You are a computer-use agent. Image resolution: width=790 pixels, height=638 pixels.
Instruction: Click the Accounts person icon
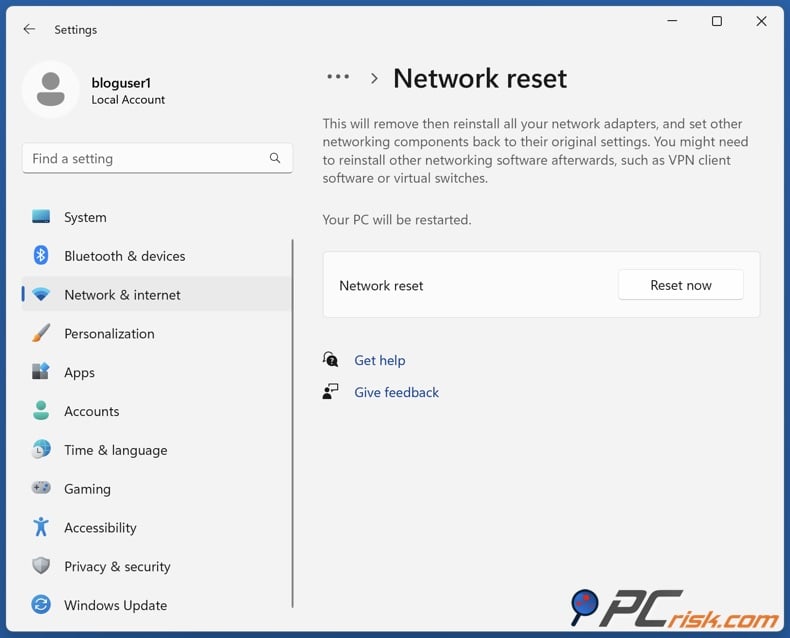point(41,411)
